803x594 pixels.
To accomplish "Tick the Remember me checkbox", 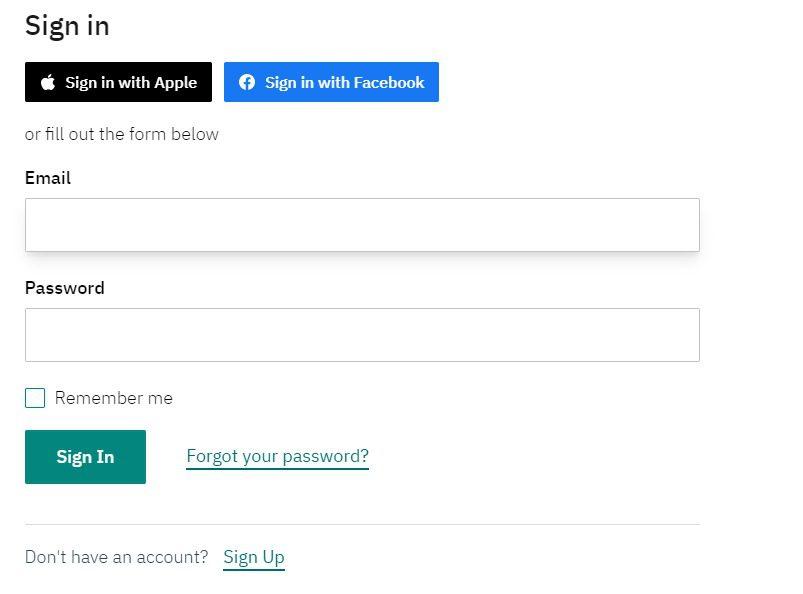I will [x=35, y=398].
